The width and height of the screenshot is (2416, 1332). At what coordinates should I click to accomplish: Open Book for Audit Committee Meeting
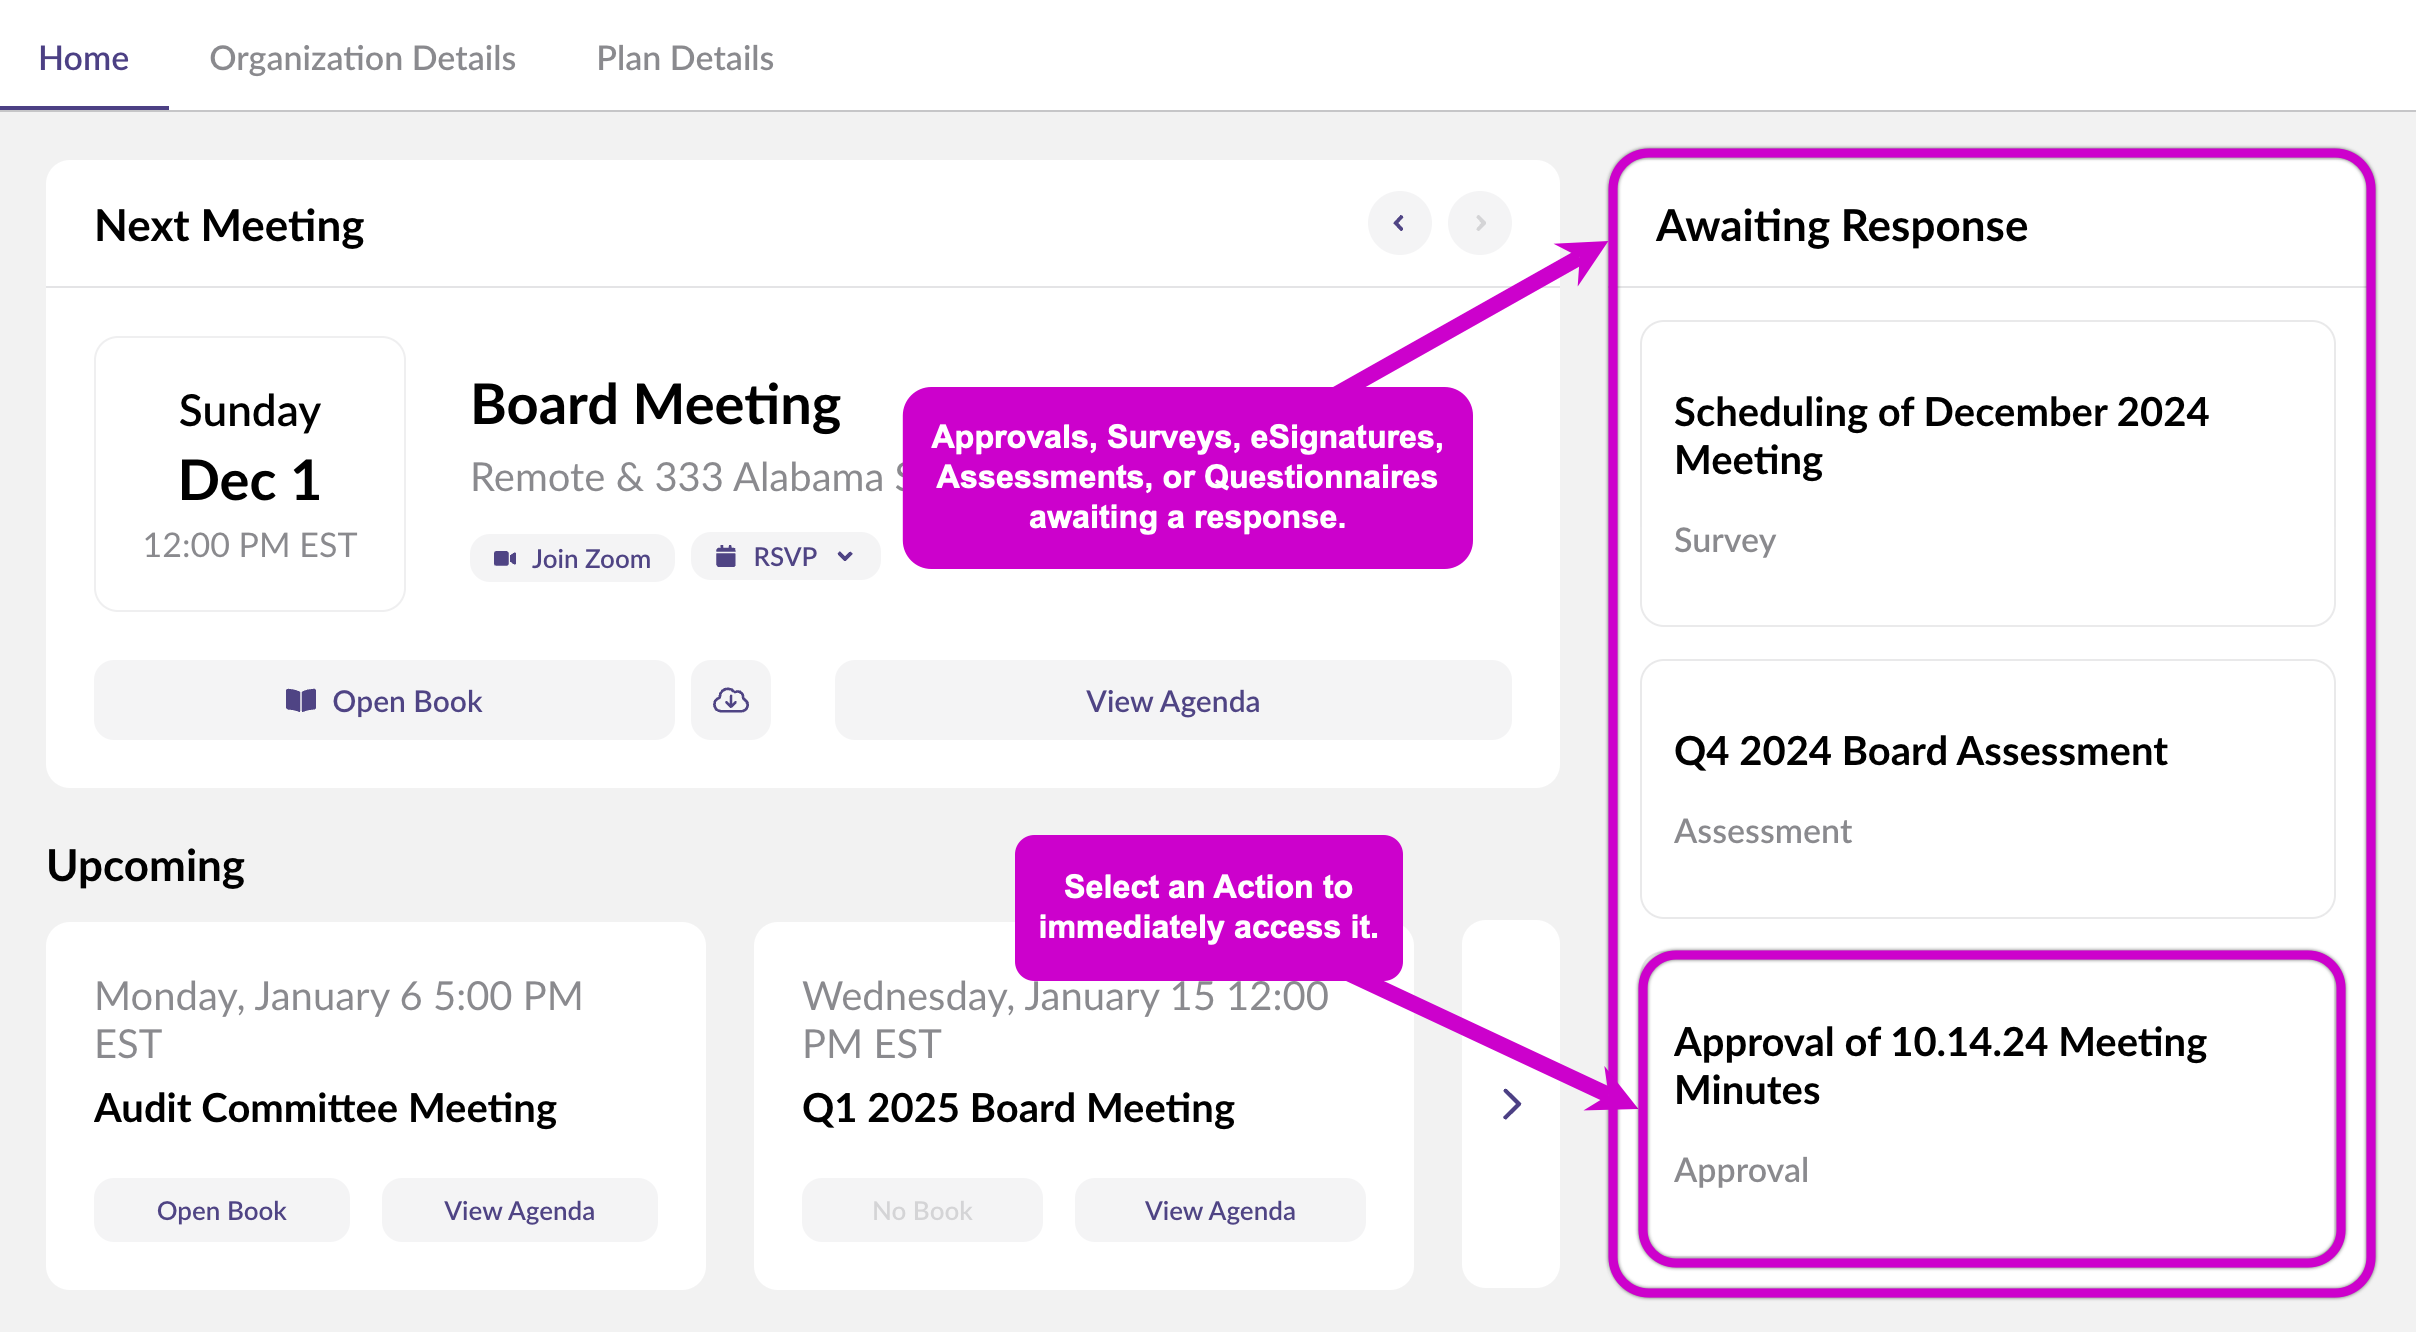[221, 1210]
